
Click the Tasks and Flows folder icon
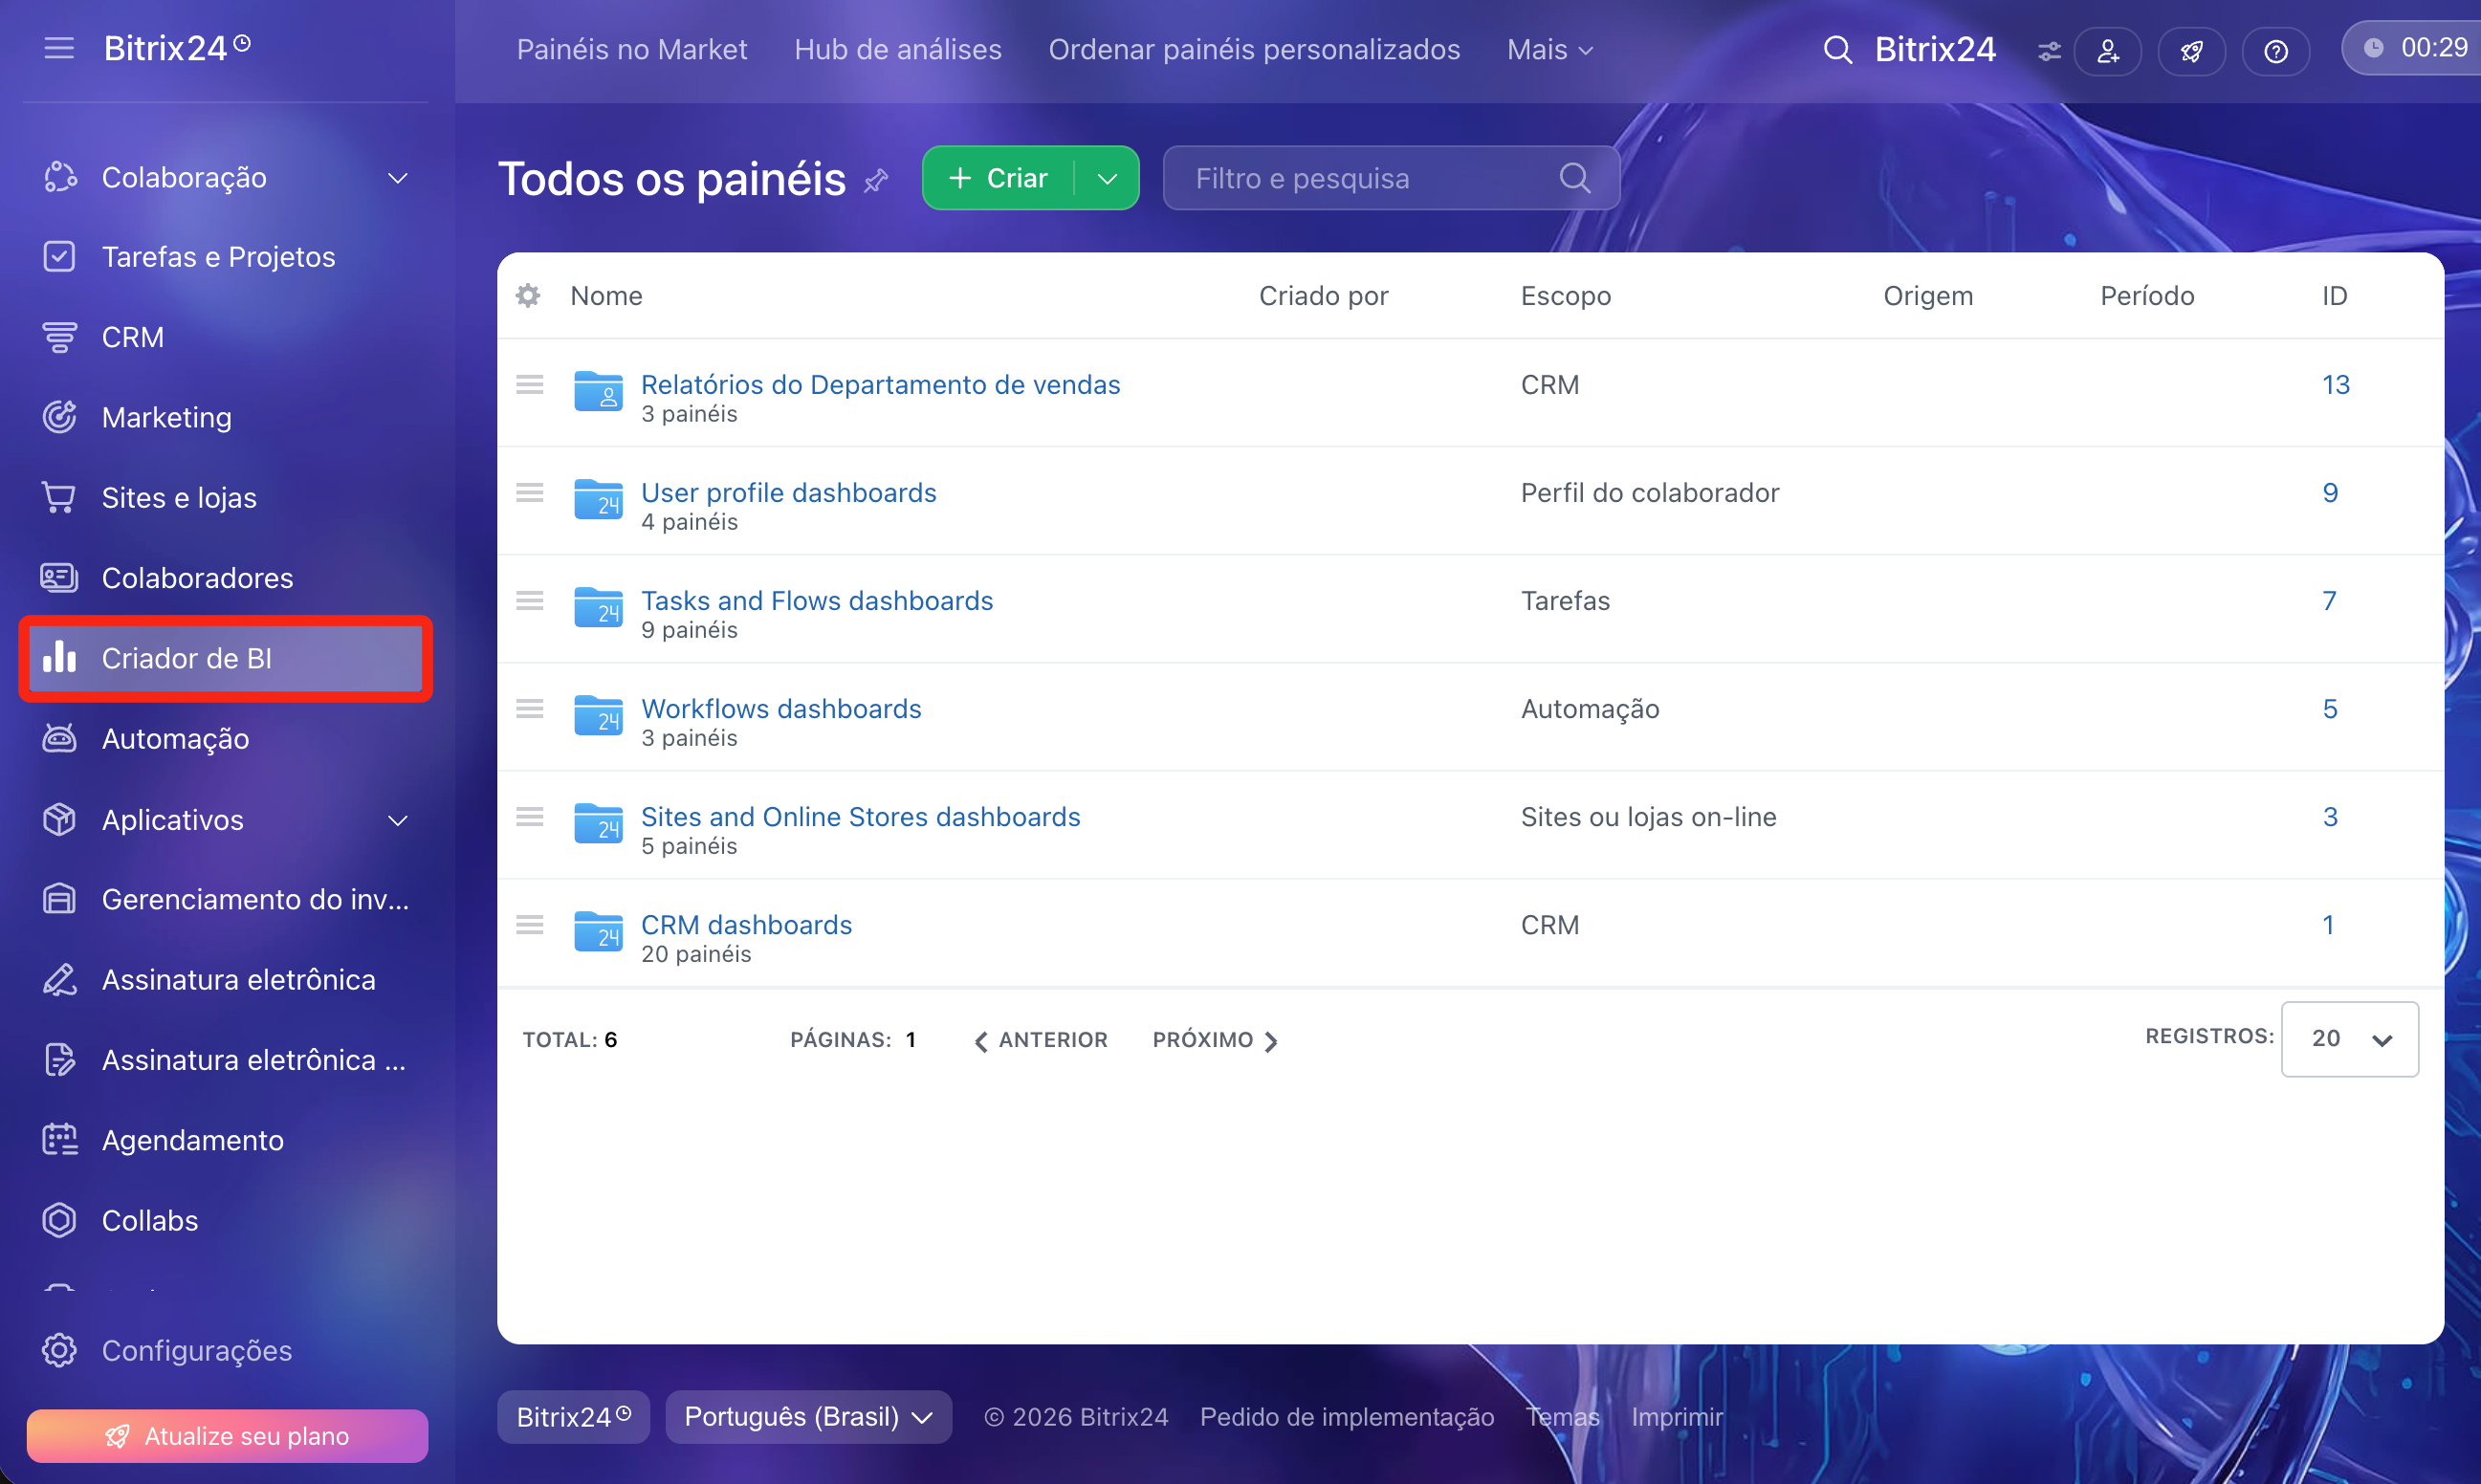point(598,607)
